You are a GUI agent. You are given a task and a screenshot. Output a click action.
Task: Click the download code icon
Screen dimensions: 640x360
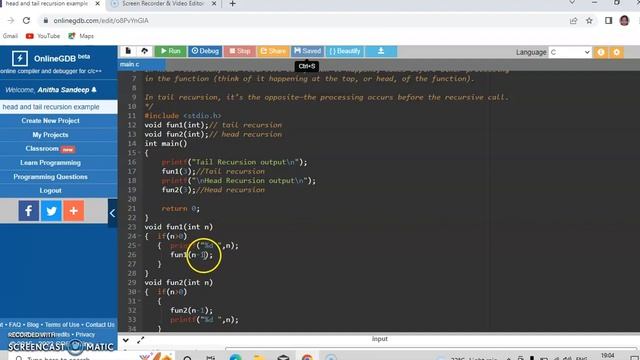tap(381, 51)
